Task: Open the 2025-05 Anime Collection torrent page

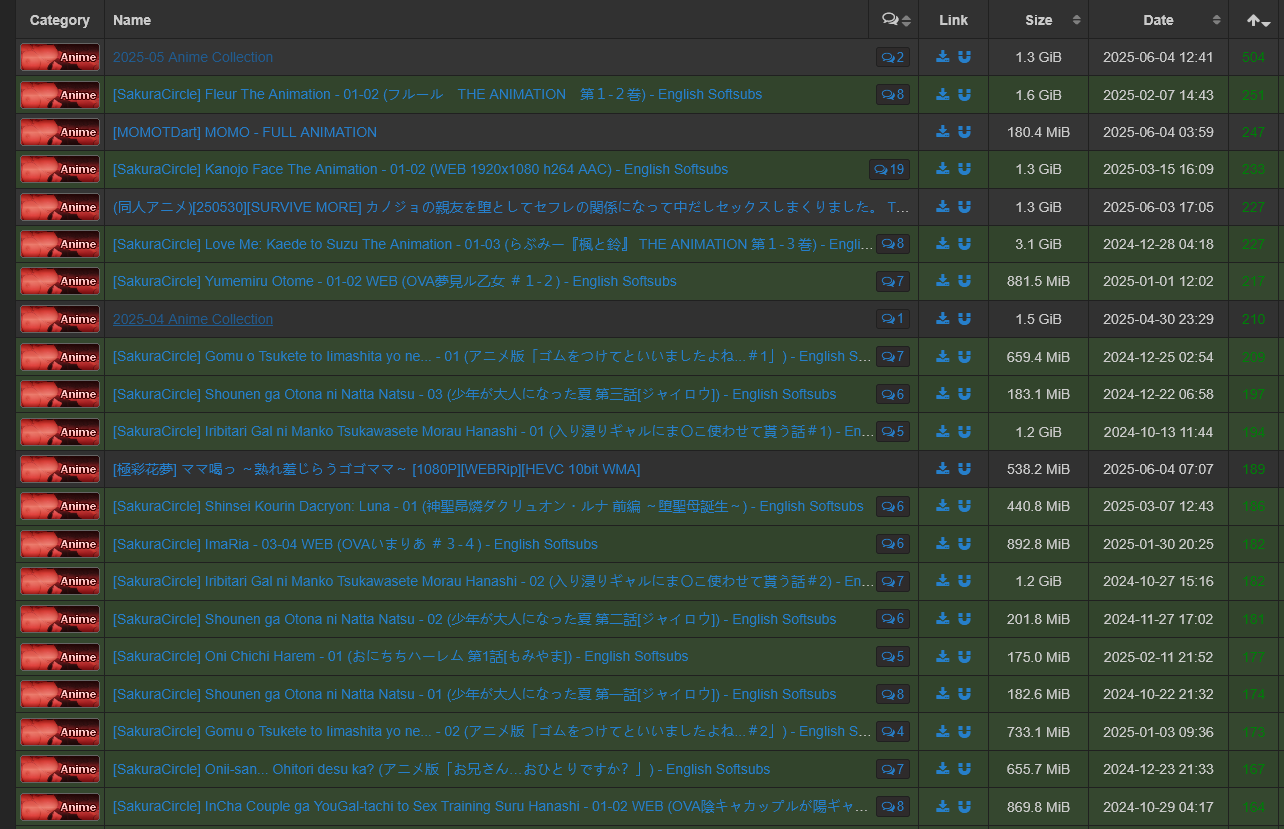Action: coord(193,57)
